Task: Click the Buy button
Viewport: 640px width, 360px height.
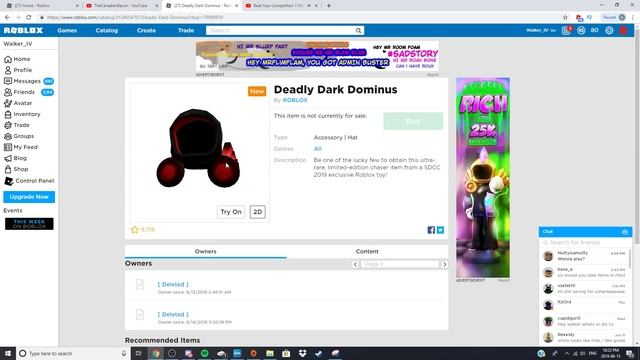Action: pyautogui.click(x=413, y=121)
